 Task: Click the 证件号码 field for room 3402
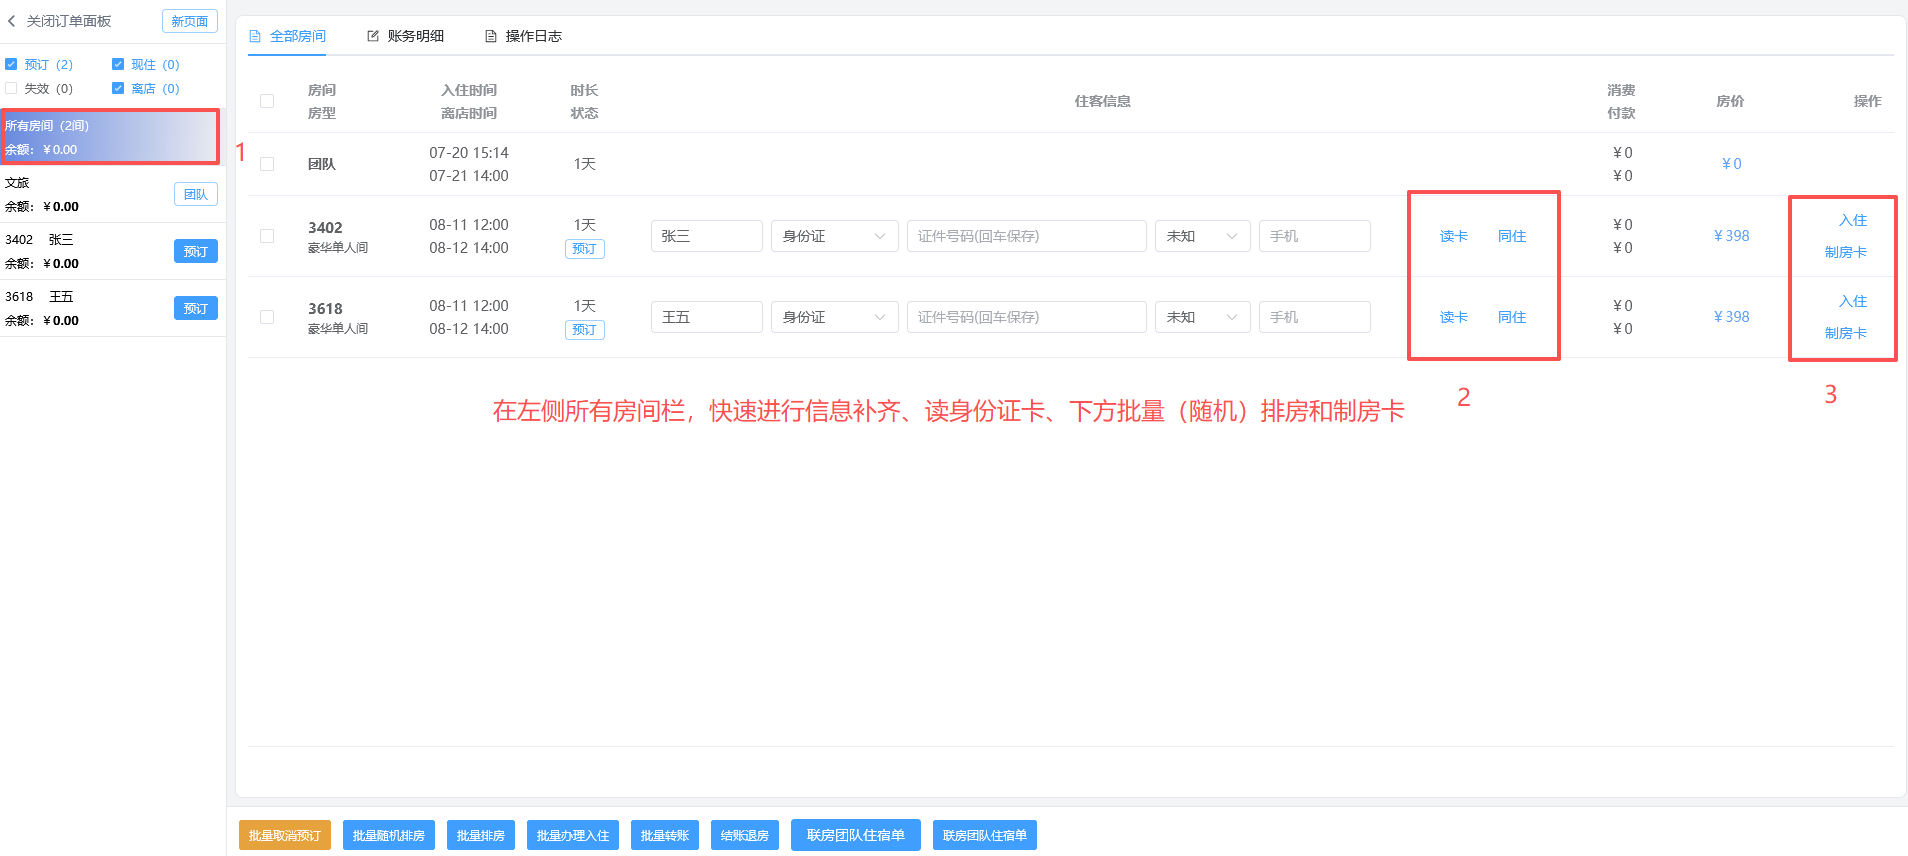click(x=1027, y=236)
